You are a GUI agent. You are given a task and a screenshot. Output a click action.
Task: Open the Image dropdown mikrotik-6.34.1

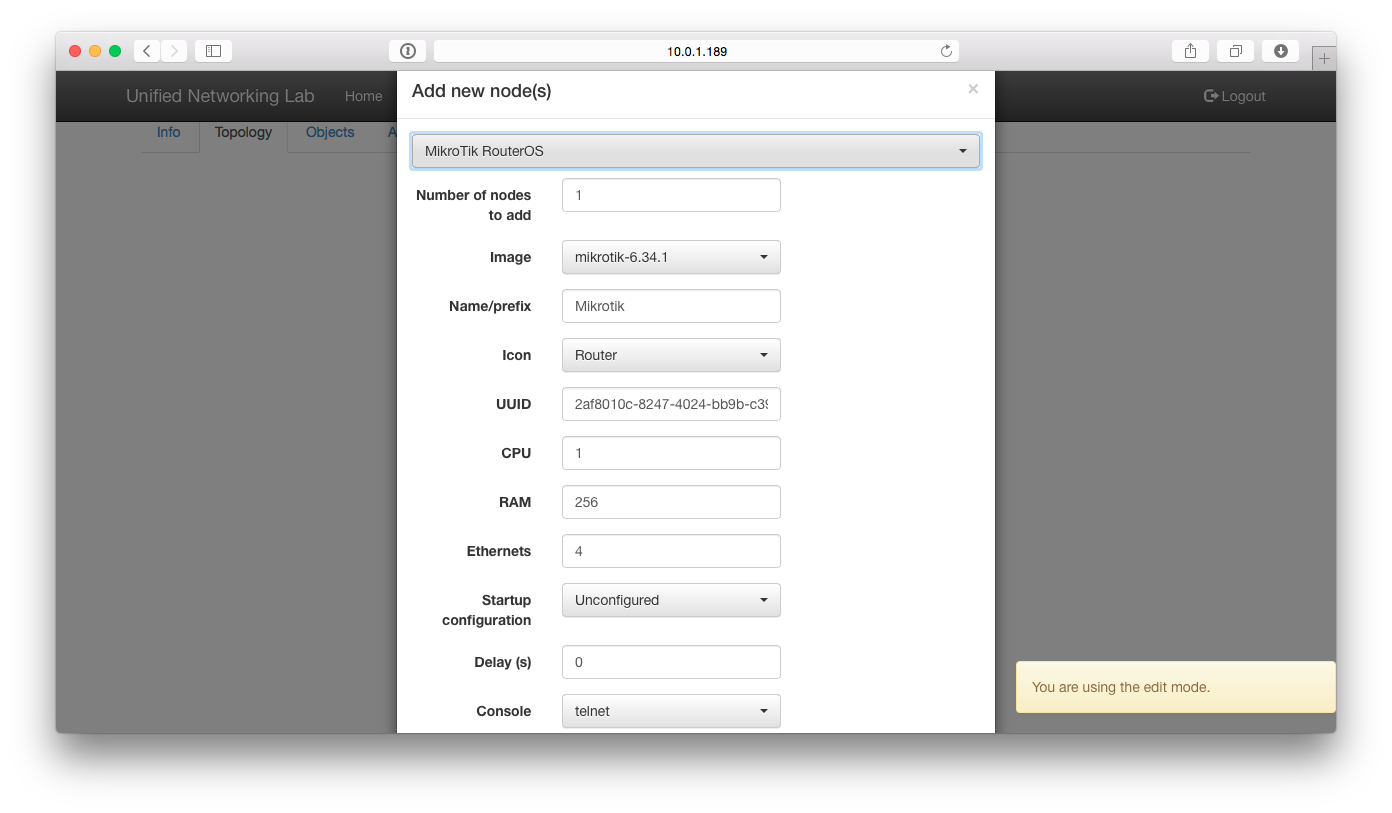tap(671, 257)
